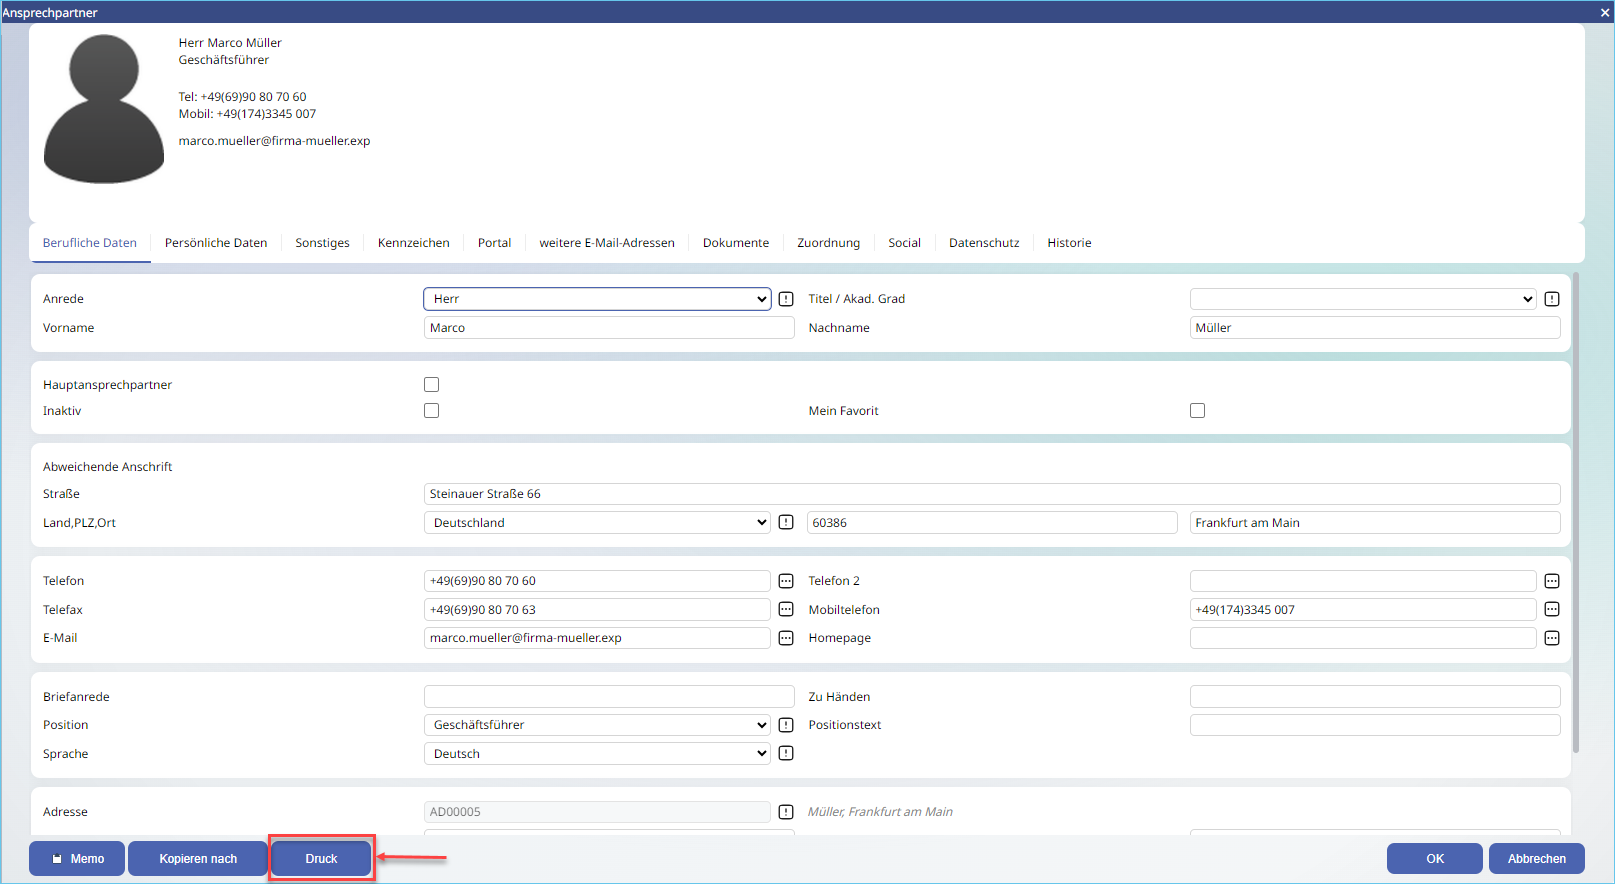The height and width of the screenshot is (884, 1615).
Task: Open the Zuordnung tab
Action: pyautogui.click(x=829, y=243)
